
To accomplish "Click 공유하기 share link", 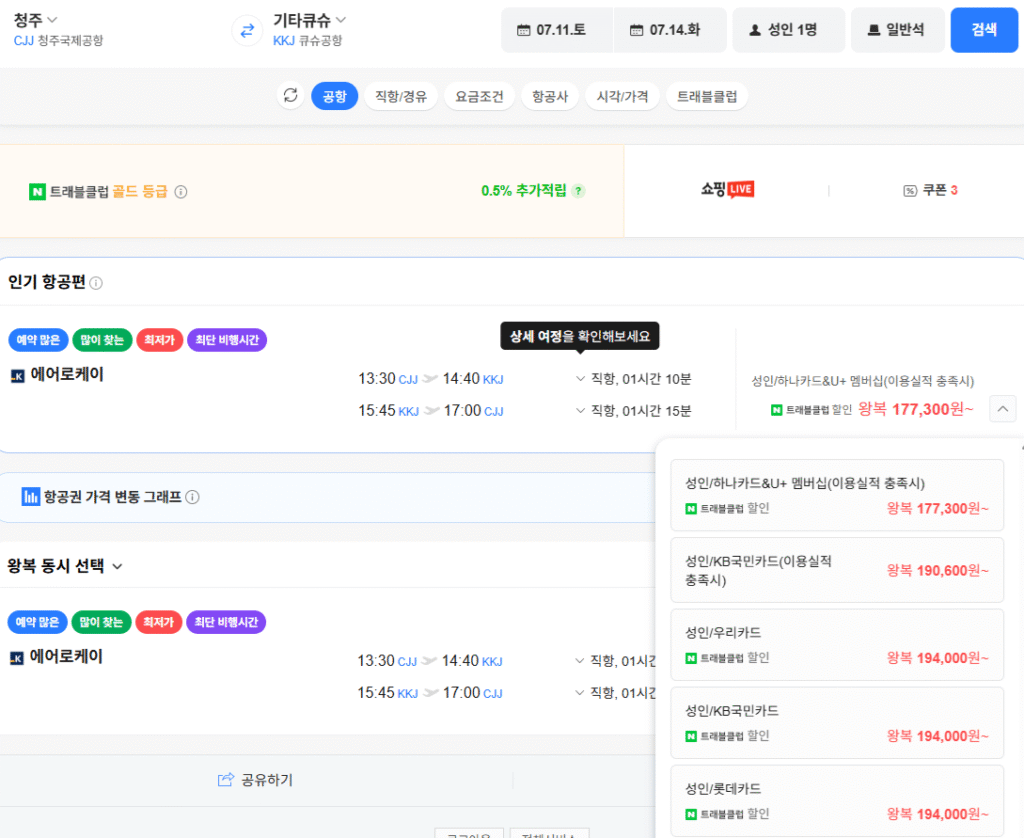I will (256, 779).
